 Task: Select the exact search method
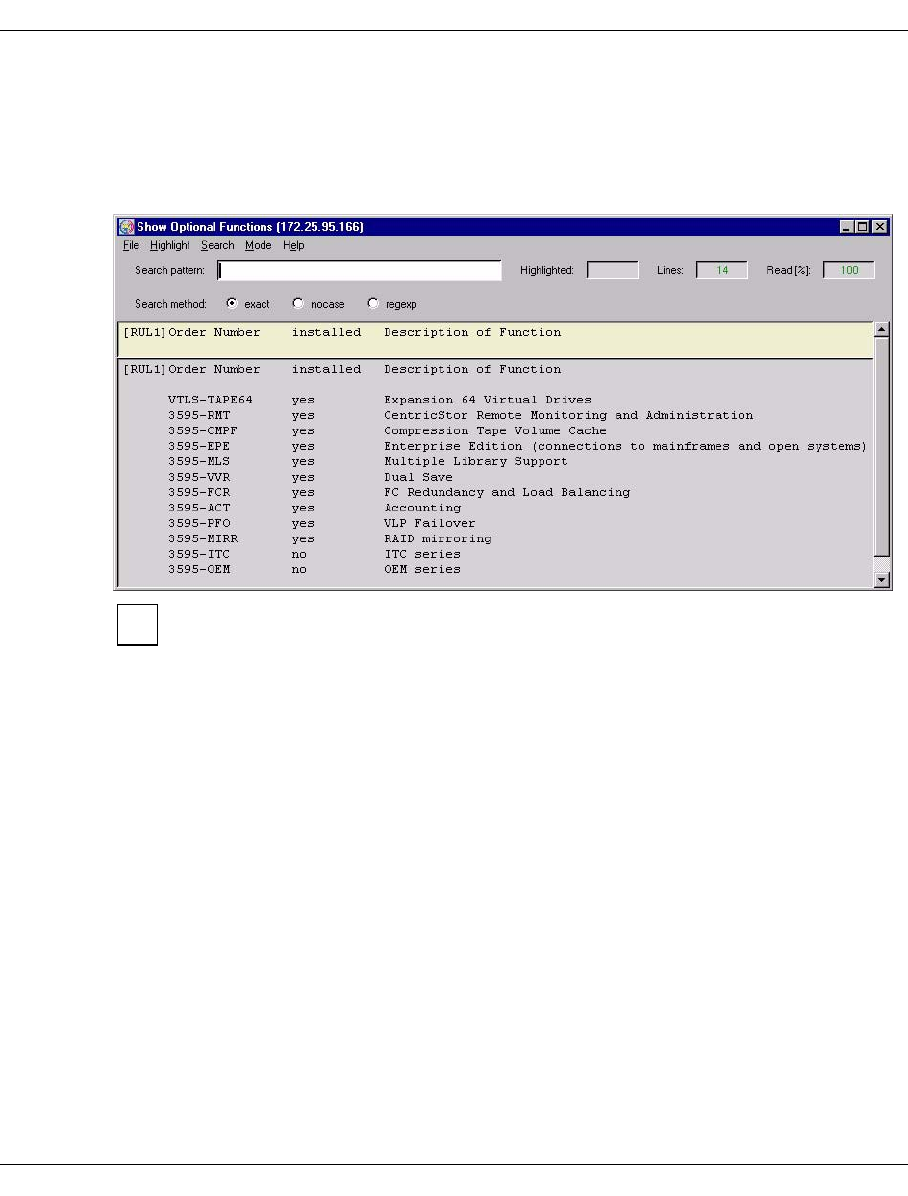tap(232, 304)
